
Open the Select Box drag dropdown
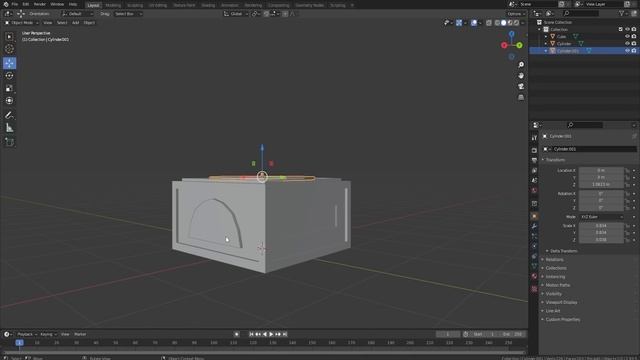128,14
